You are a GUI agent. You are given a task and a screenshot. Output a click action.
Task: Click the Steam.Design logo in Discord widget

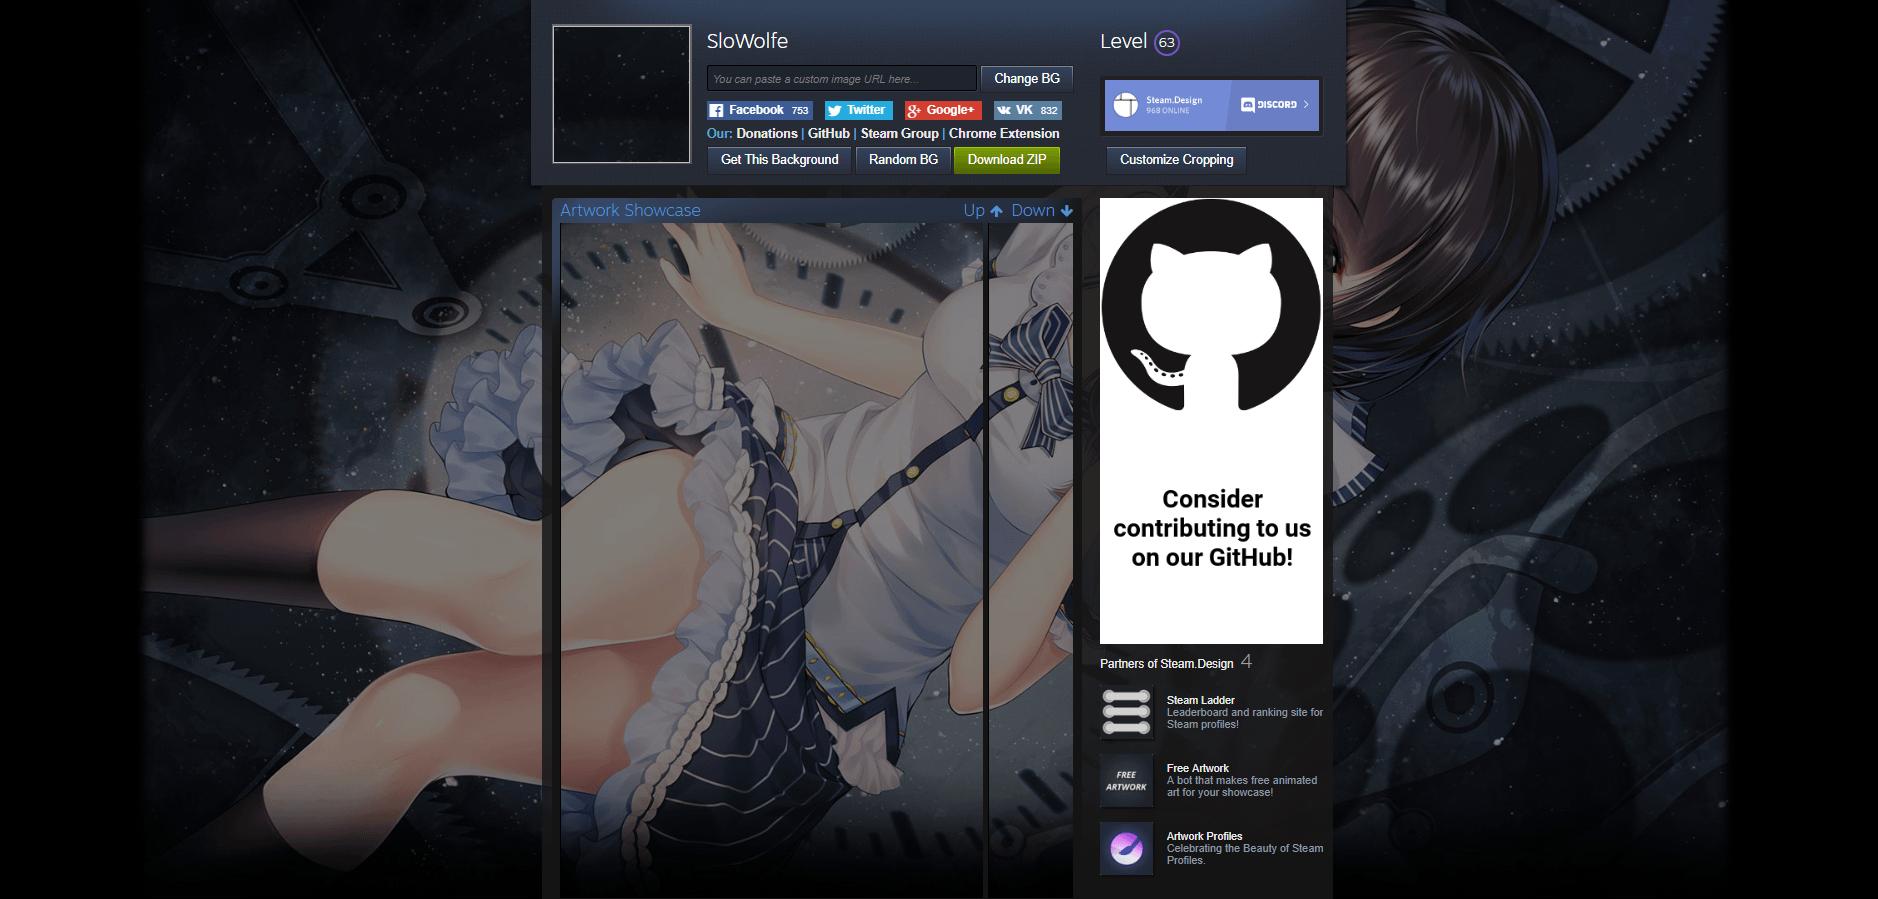pos(1126,104)
